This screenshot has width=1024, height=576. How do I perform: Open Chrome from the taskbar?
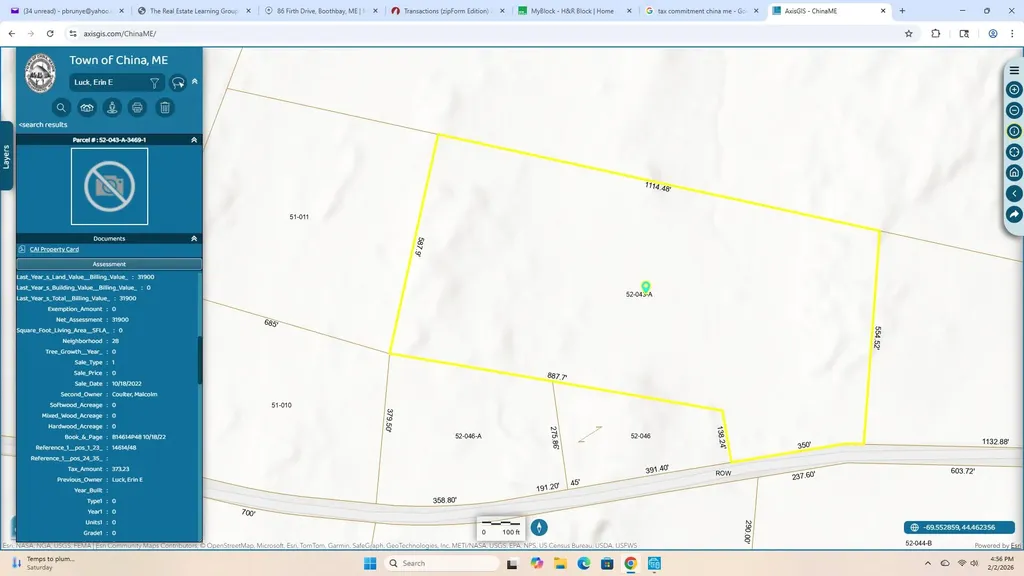(x=630, y=563)
